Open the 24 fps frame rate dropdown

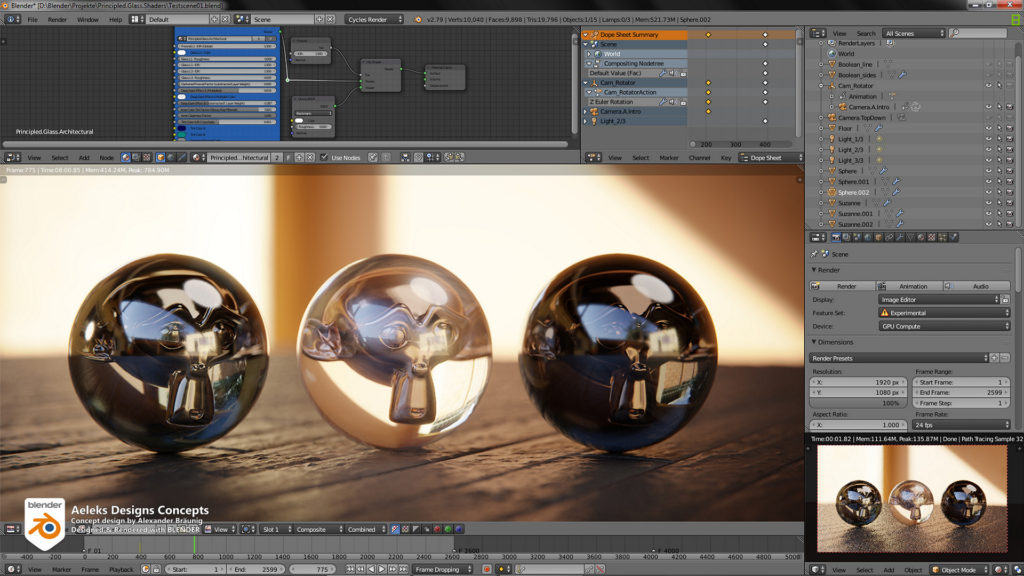[961, 424]
